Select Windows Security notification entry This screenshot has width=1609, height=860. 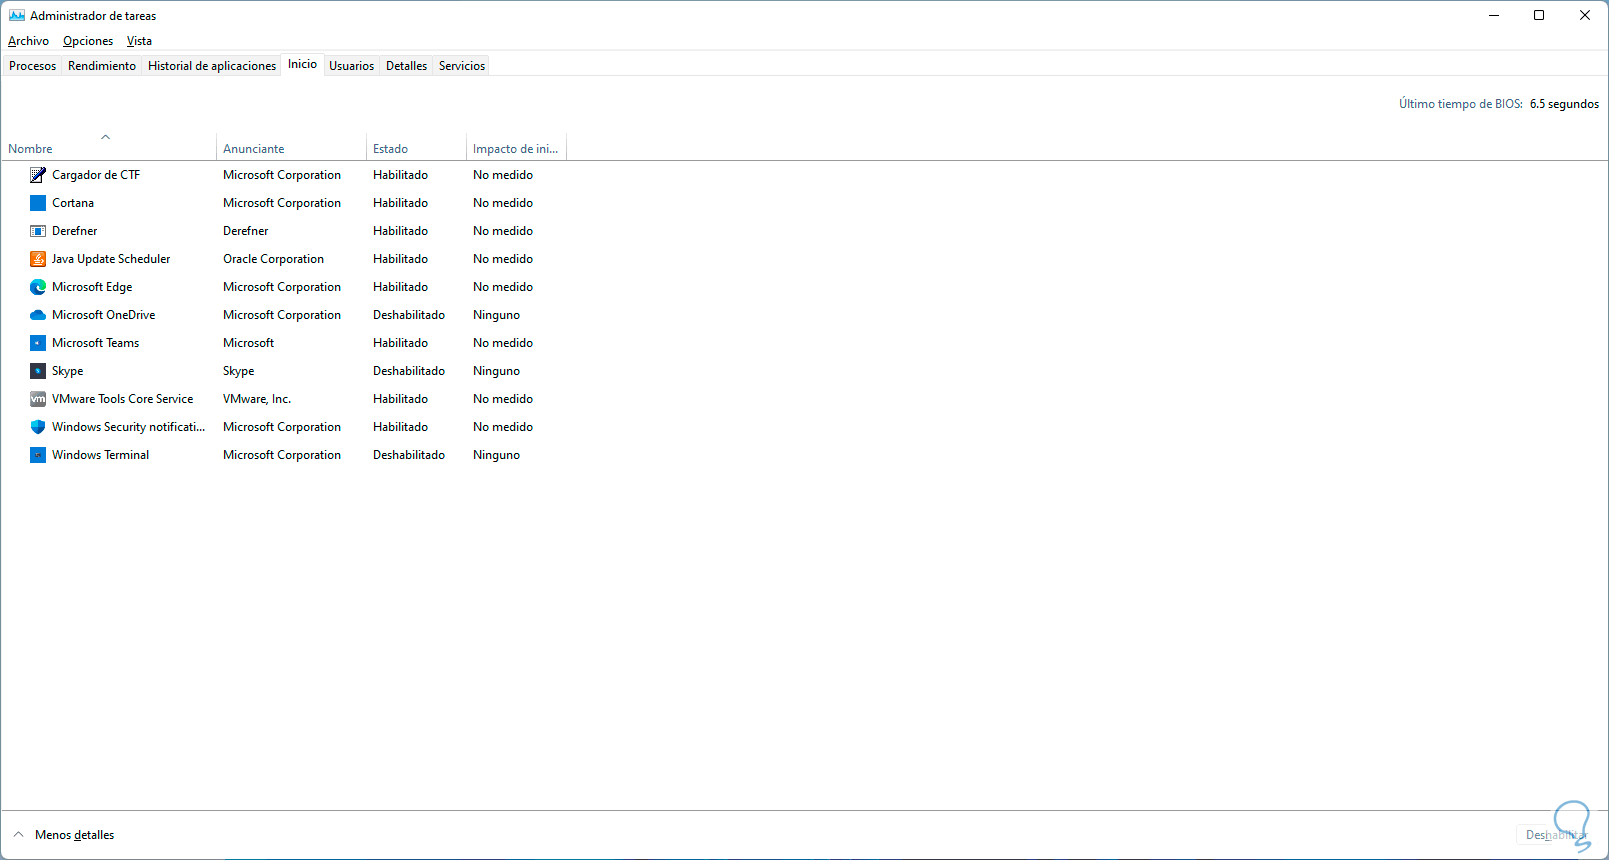click(129, 427)
